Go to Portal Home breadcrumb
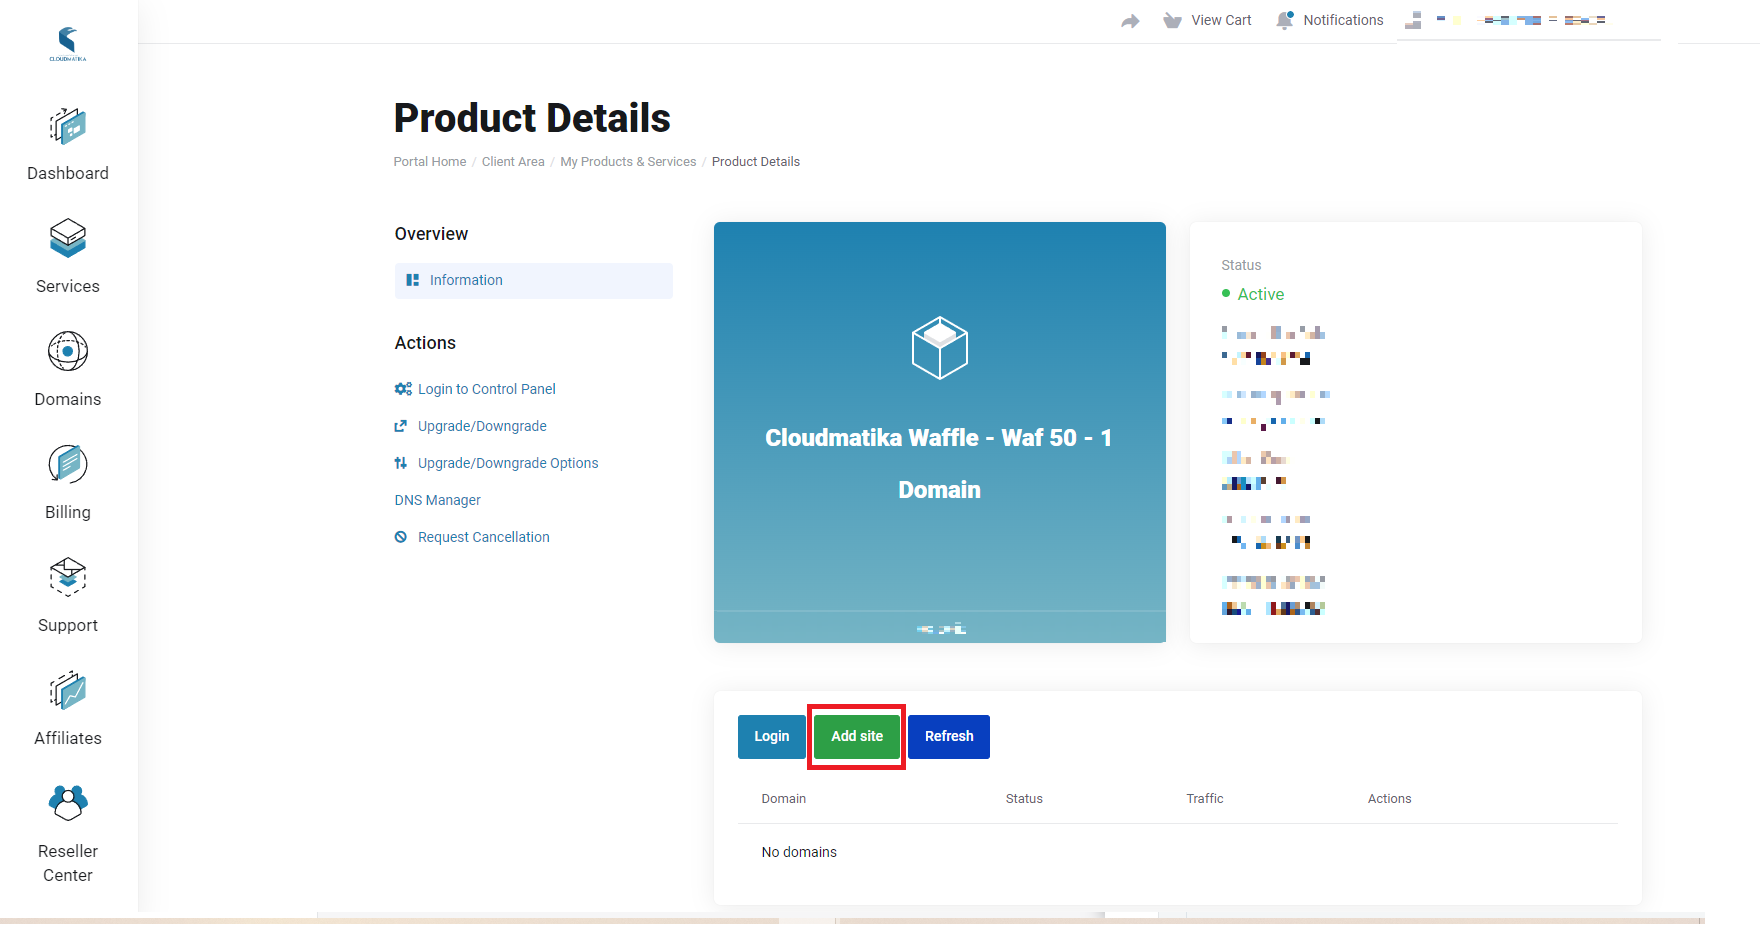1760x932 pixels. pyautogui.click(x=430, y=162)
